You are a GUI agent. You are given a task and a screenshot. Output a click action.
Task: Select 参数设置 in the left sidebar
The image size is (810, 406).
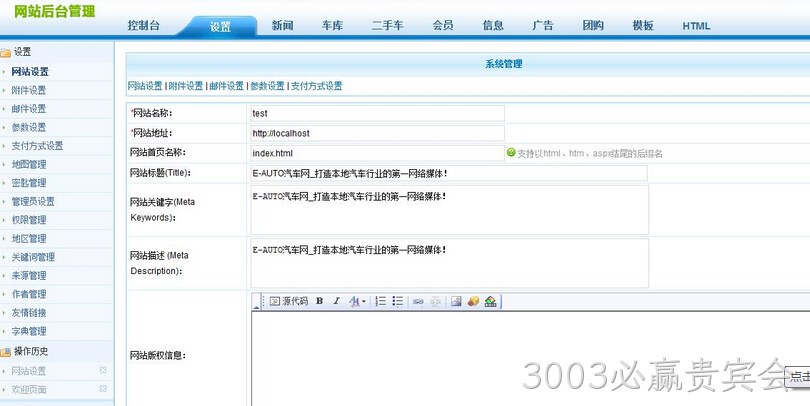(29, 128)
